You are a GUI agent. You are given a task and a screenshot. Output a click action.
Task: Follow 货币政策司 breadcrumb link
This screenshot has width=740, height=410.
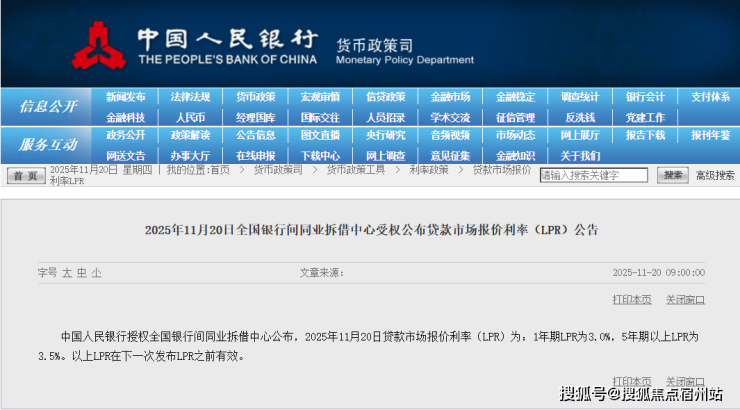[x=278, y=170]
